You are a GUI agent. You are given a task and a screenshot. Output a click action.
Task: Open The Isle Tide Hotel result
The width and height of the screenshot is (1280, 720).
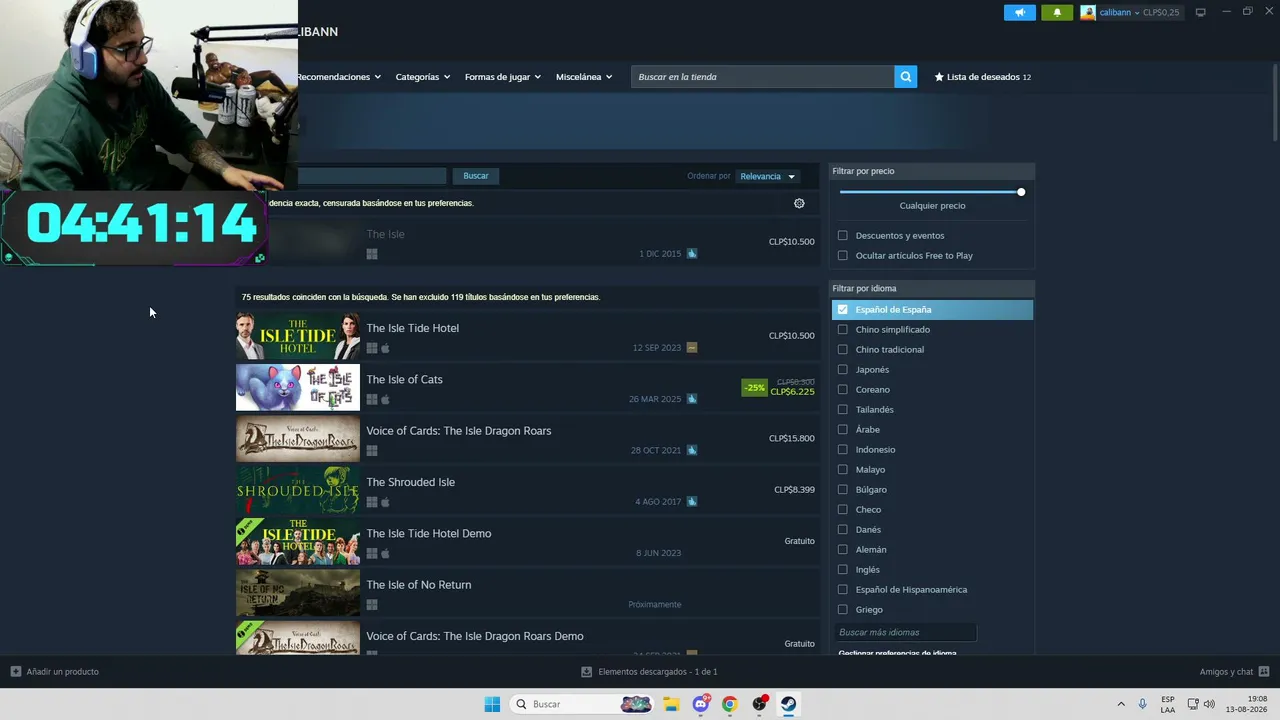(x=527, y=336)
